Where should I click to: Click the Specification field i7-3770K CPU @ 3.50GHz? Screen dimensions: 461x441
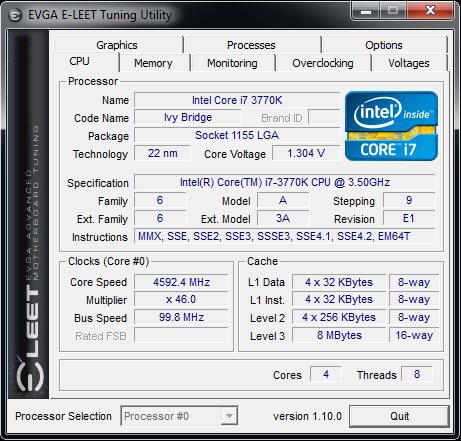pyautogui.click(x=285, y=182)
